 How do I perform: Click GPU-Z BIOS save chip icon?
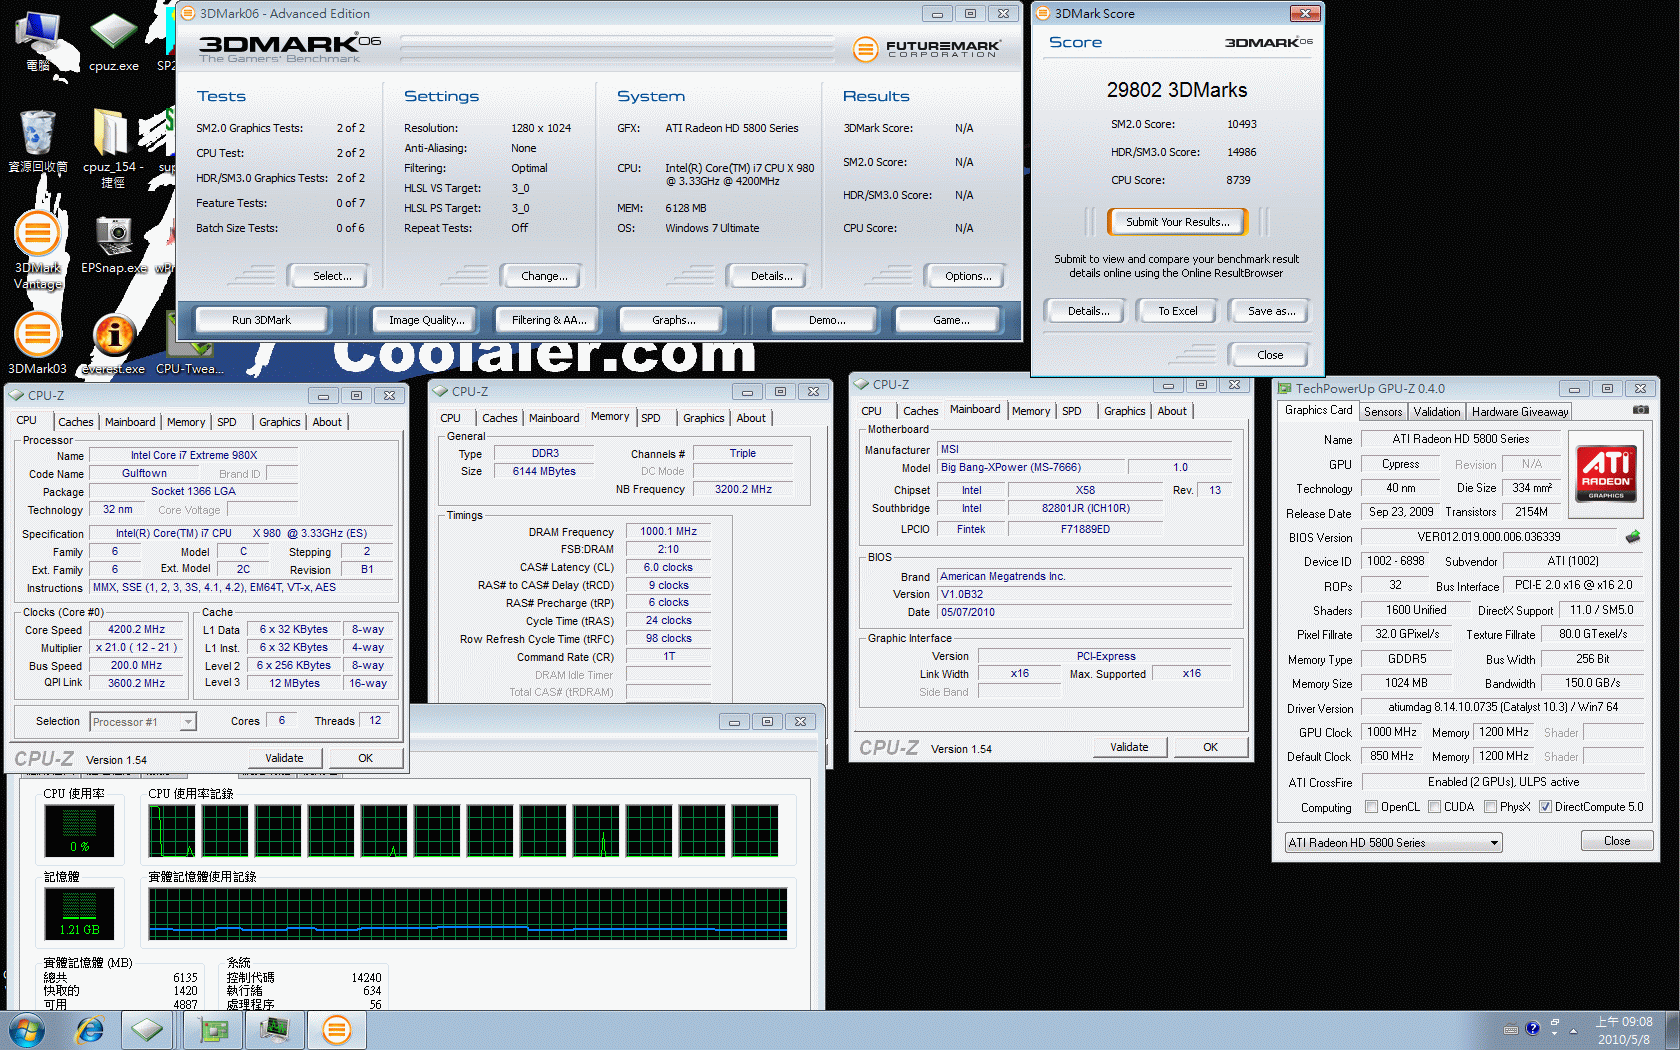[1633, 537]
